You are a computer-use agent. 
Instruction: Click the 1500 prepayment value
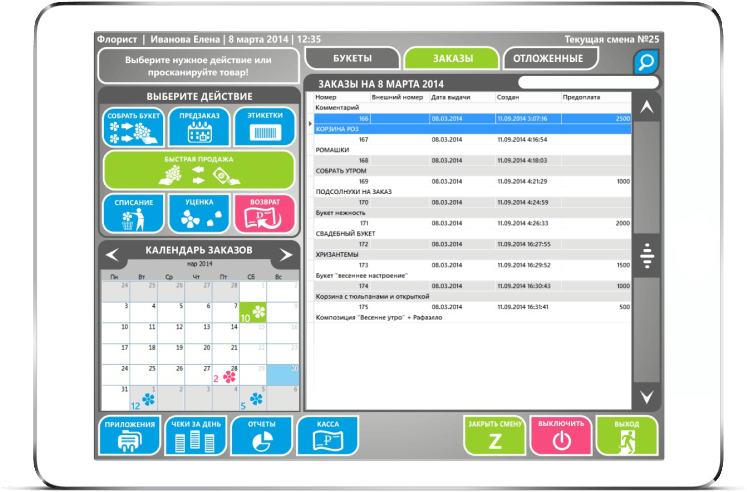pos(623,265)
